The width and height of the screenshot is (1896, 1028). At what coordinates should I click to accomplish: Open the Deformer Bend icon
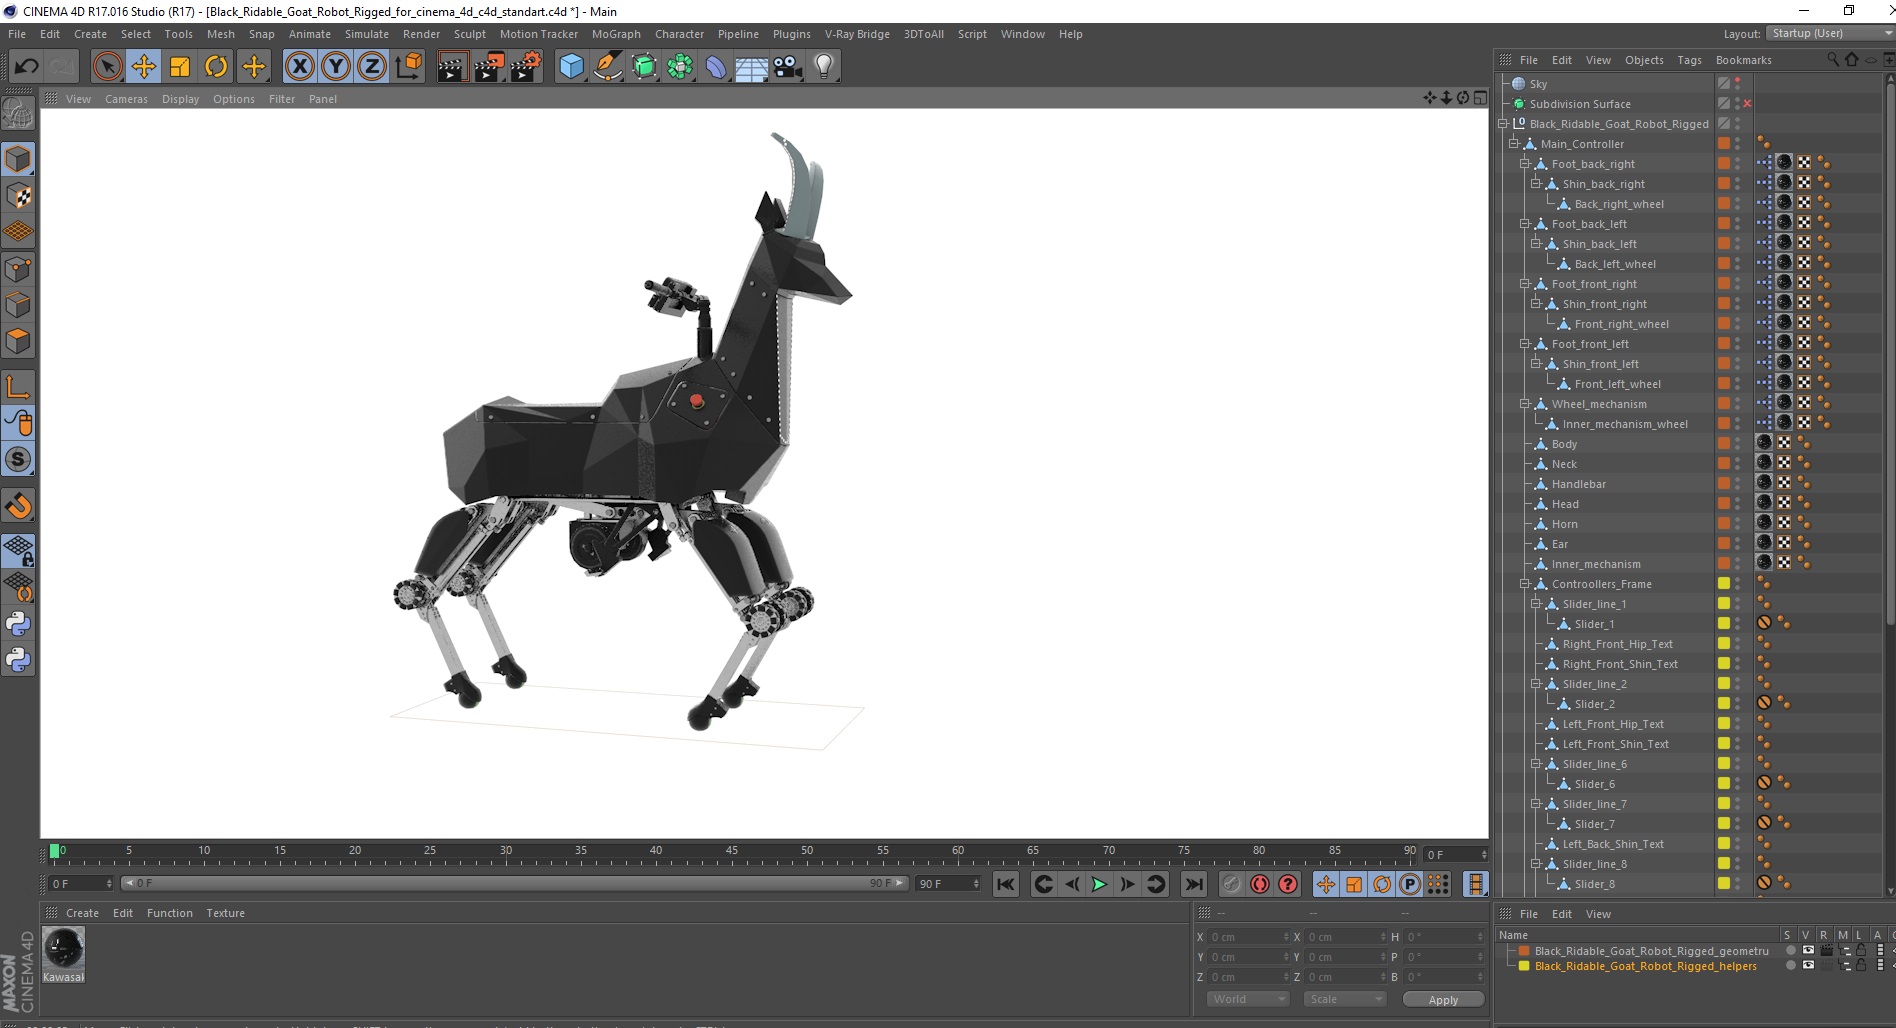(716, 67)
